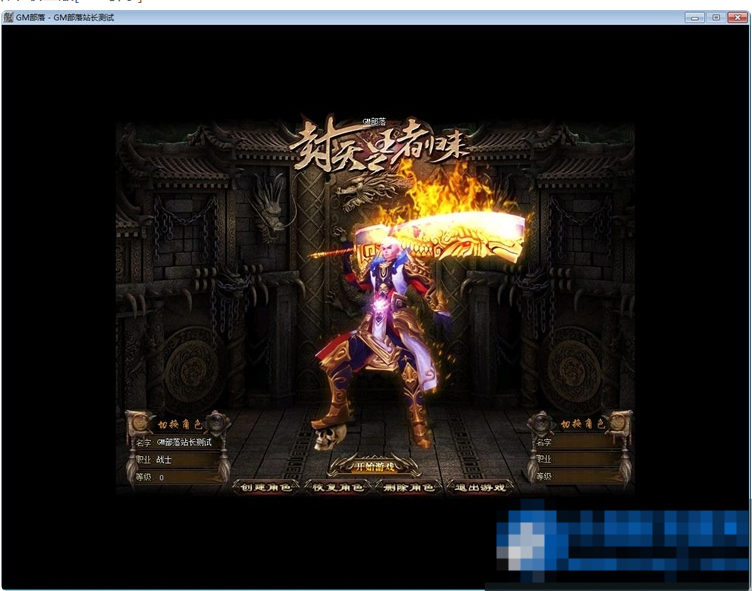The width and height of the screenshot is (752, 591).
Task: Select the left 切换角色 panel header
Action: (178, 424)
